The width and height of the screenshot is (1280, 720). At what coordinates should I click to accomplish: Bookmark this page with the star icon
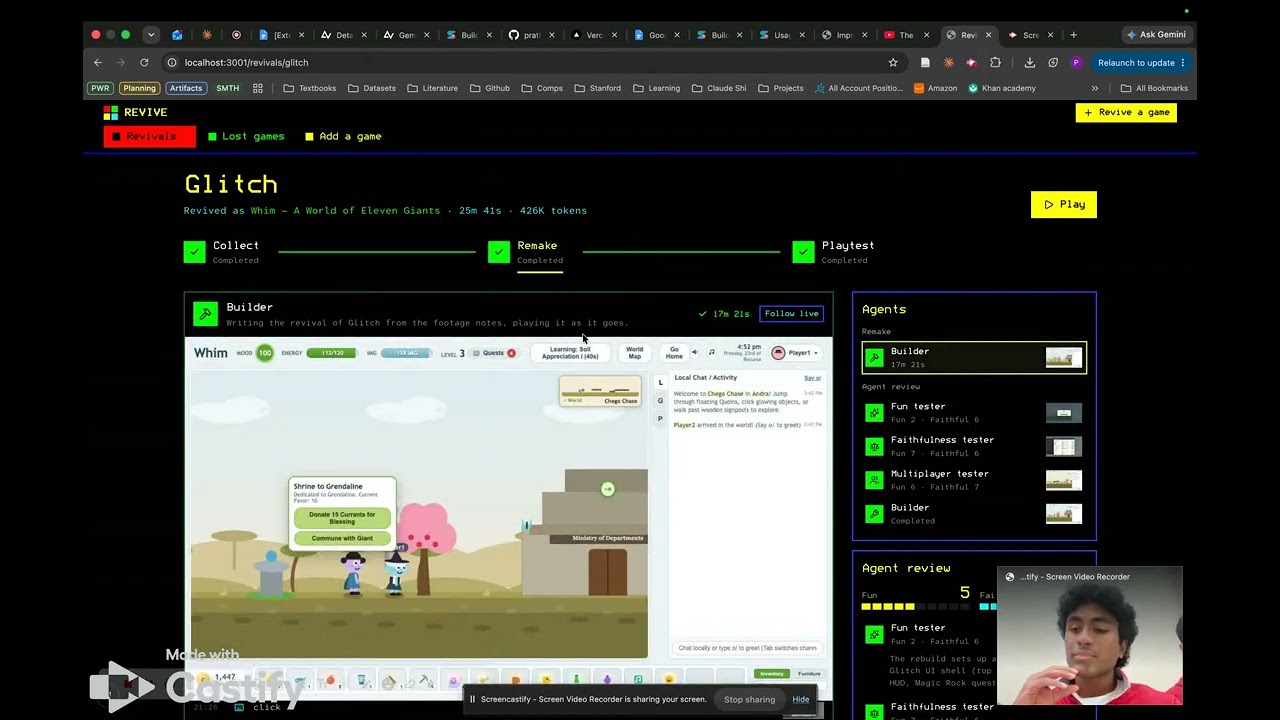(x=893, y=62)
